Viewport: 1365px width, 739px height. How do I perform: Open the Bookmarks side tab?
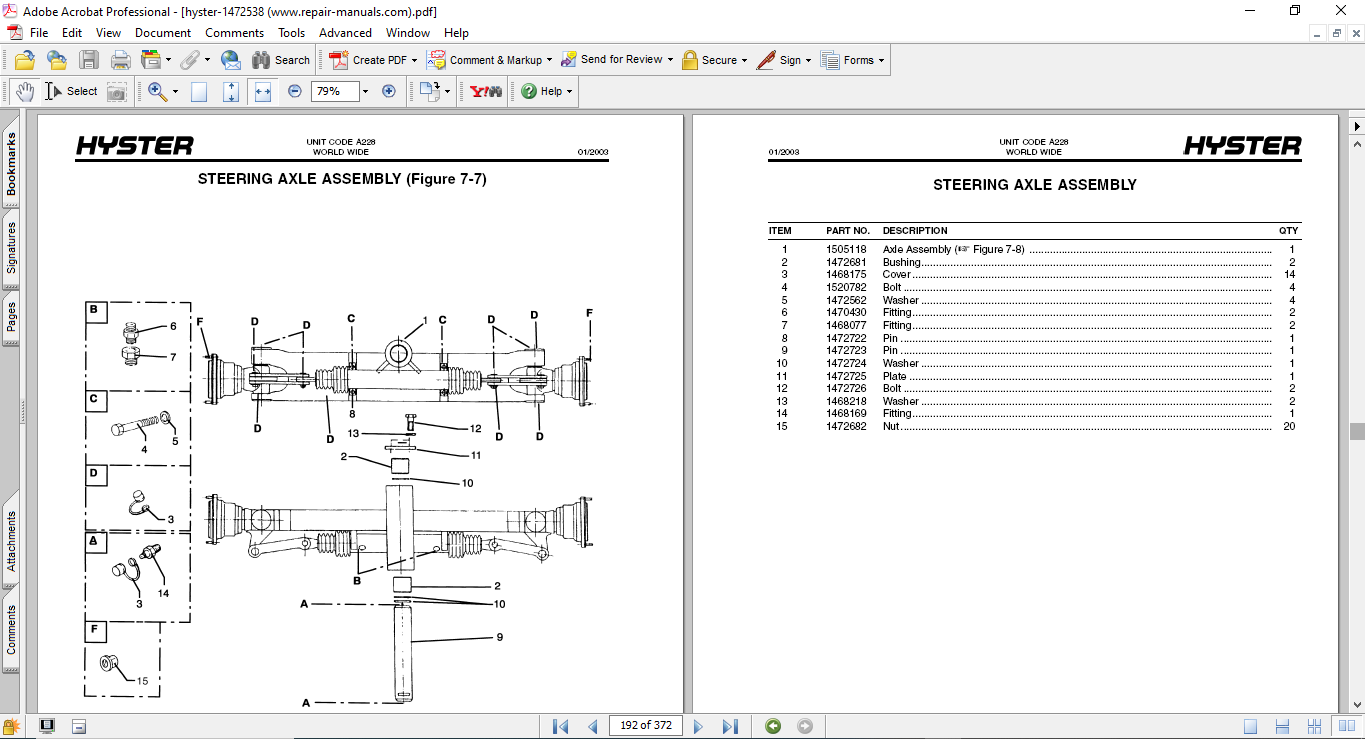(x=12, y=166)
